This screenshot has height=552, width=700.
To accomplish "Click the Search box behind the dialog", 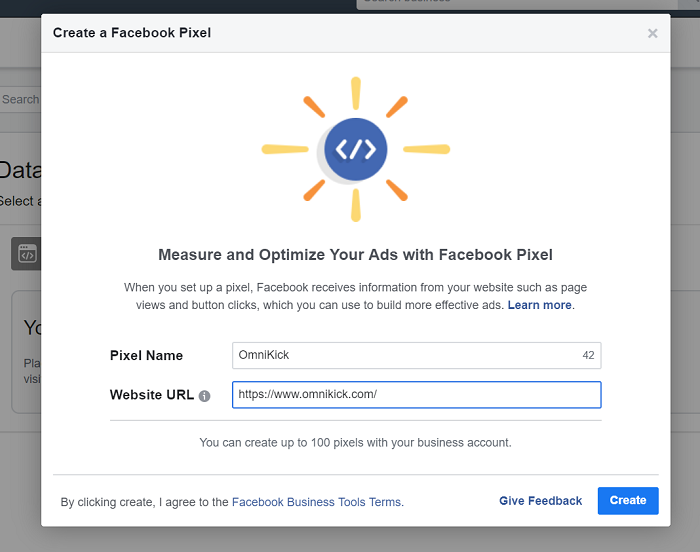I will click(20, 99).
